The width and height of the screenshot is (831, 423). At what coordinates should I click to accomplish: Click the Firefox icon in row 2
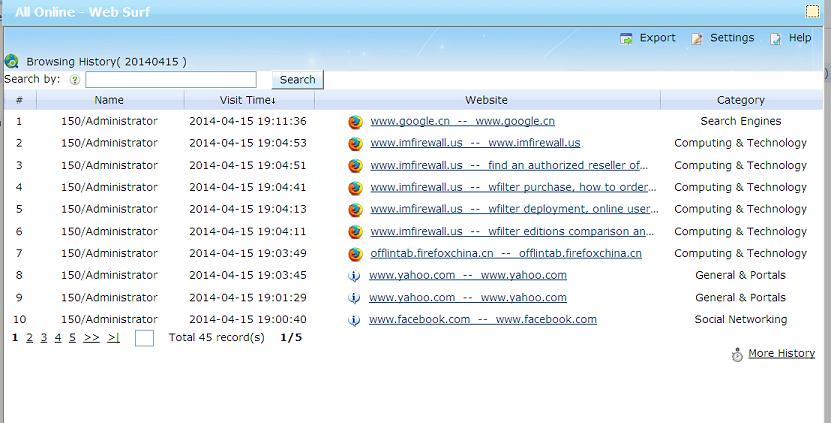tap(355, 144)
